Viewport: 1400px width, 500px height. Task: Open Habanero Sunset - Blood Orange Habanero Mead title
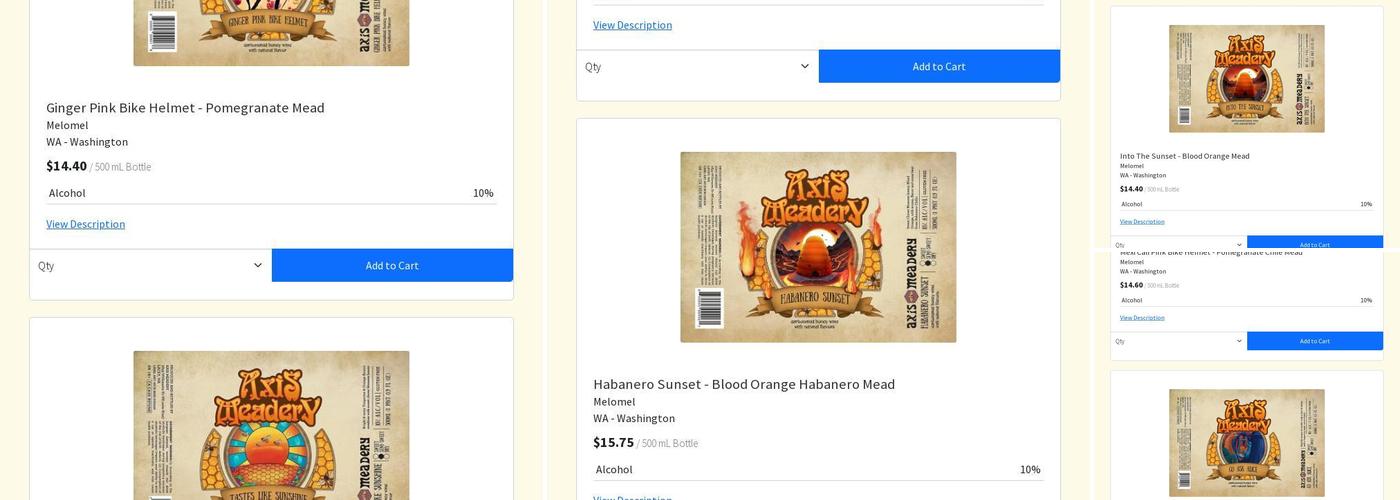pyautogui.click(x=743, y=384)
